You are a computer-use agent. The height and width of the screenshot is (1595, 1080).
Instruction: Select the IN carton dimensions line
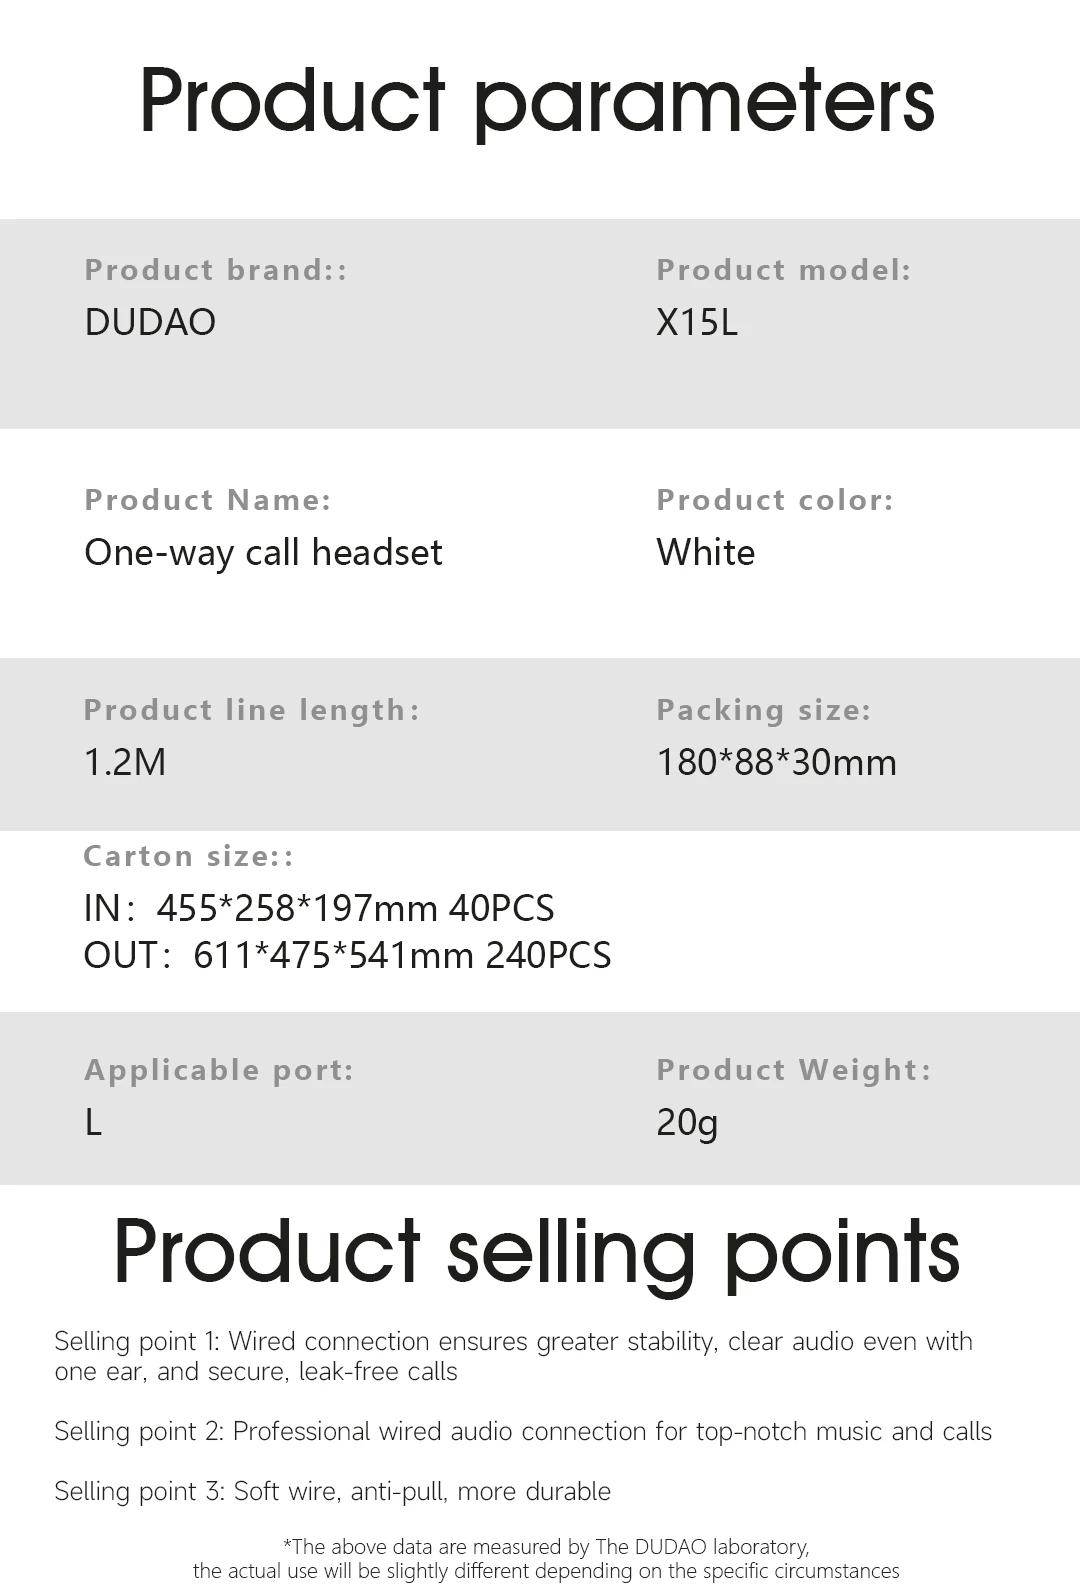(x=318, y=909)
